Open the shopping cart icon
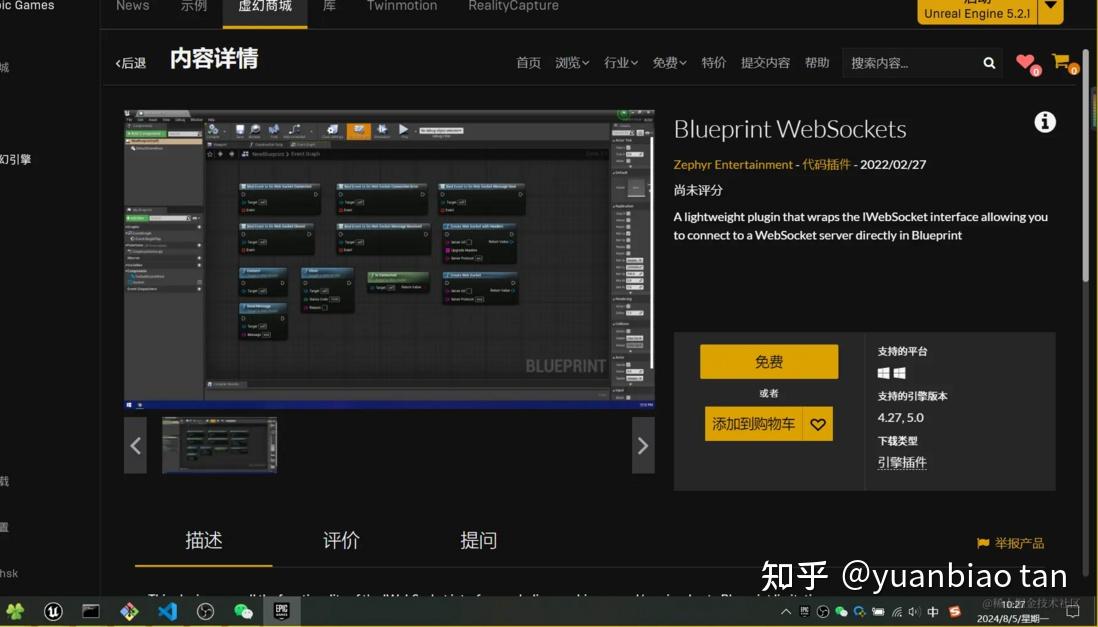The image size is (1098, 627). pos(1062,61)
